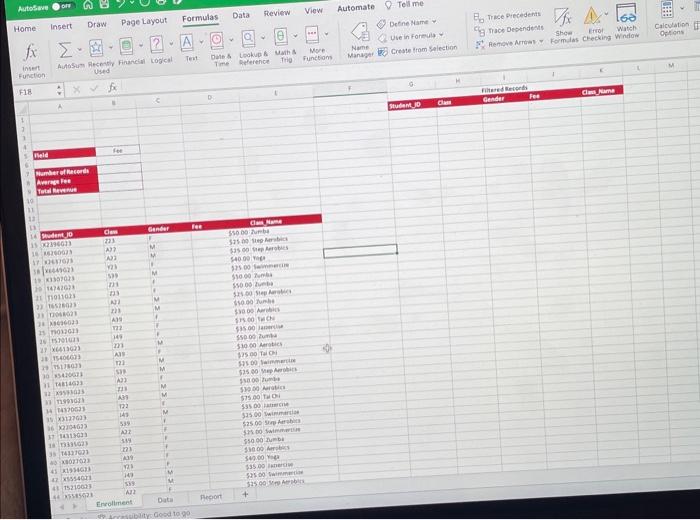Select the Number of Records label cell
The height and width of the screenshot is (520, 700).
66,172
